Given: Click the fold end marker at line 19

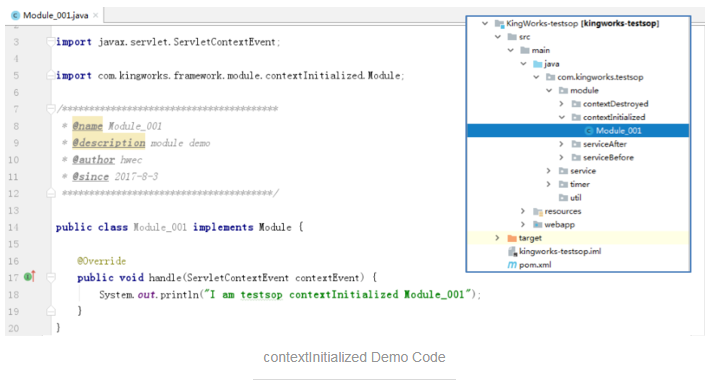Looking at the screenshot, I should click(51, 311).
